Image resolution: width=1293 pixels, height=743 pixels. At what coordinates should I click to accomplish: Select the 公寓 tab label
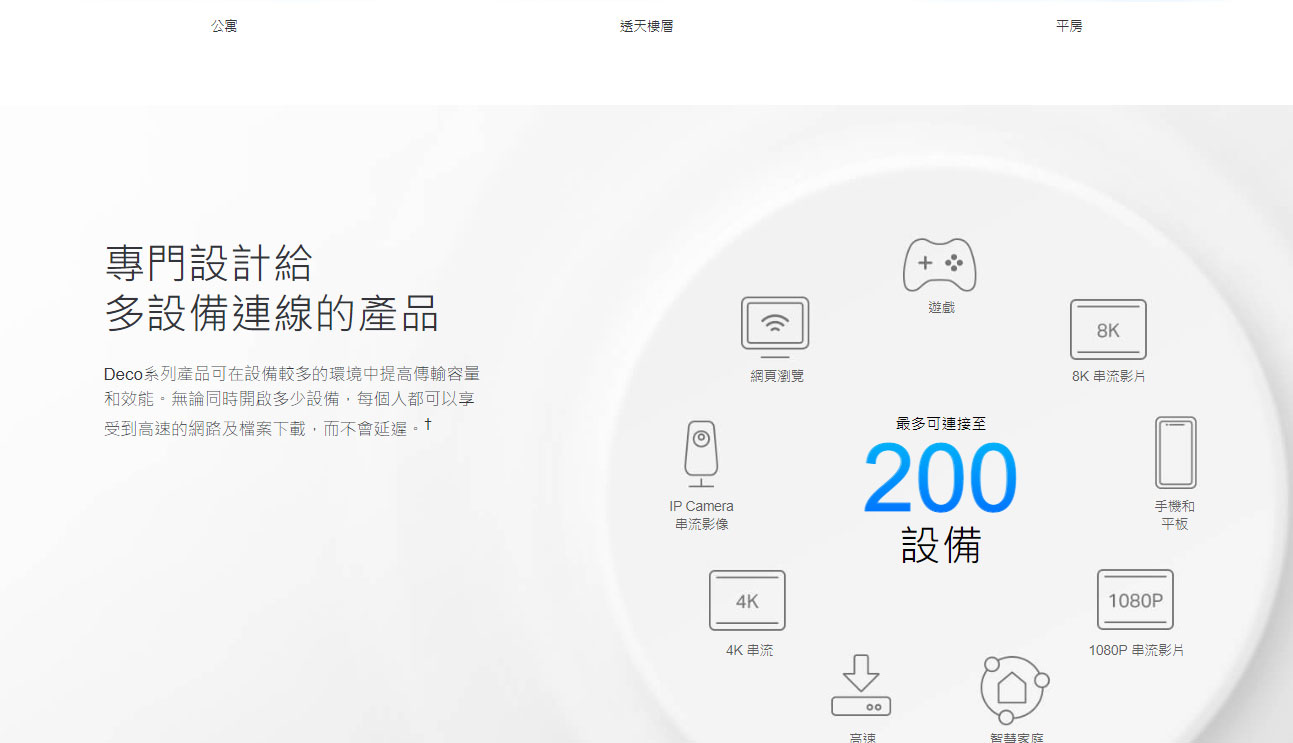click(224, 26)
